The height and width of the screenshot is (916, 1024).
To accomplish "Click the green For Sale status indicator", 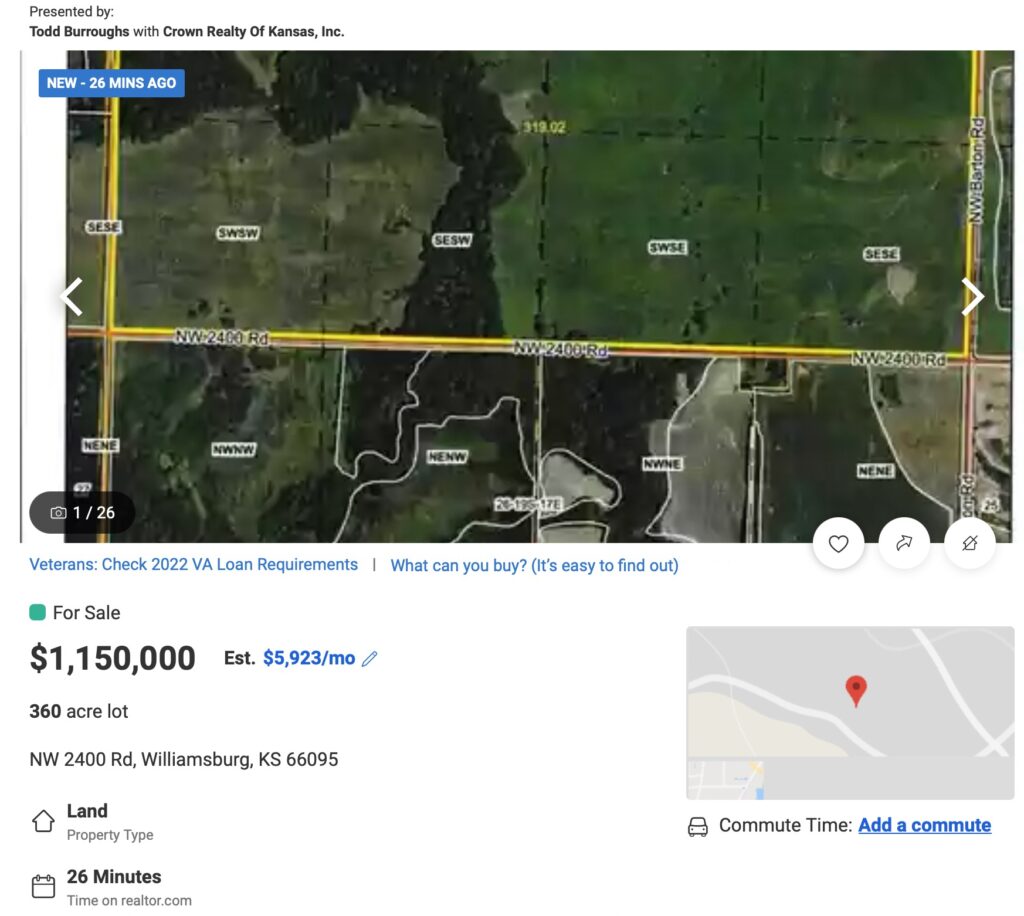I will [x=37, y=613].
